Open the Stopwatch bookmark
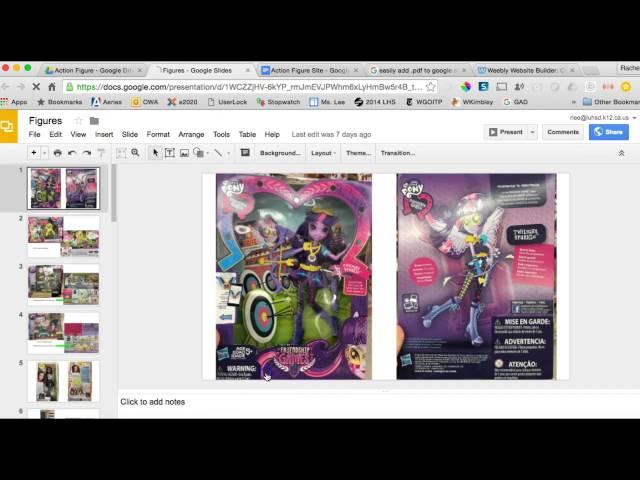Image resolution: width=640 pixels, height=480 pixels. [x=278, y=102]
